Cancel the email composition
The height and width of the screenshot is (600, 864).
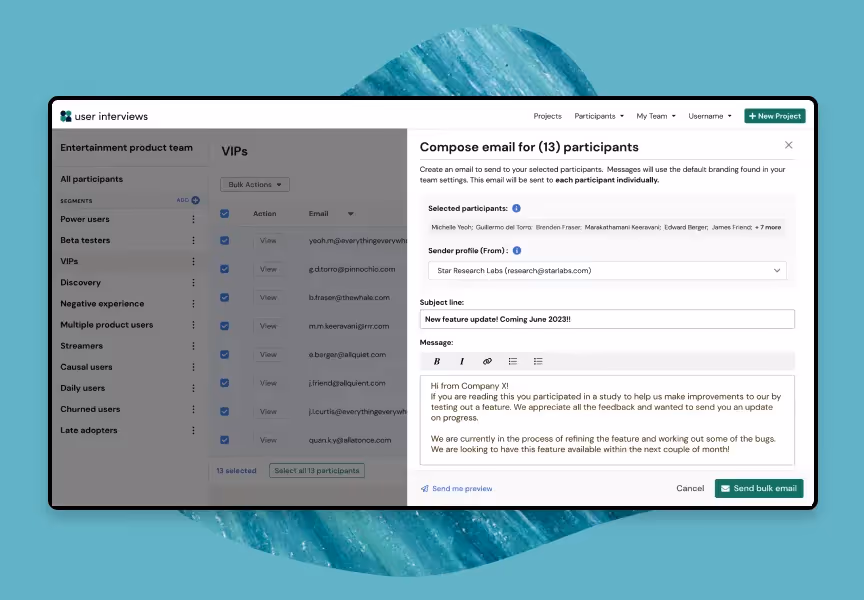pos(690,488)
